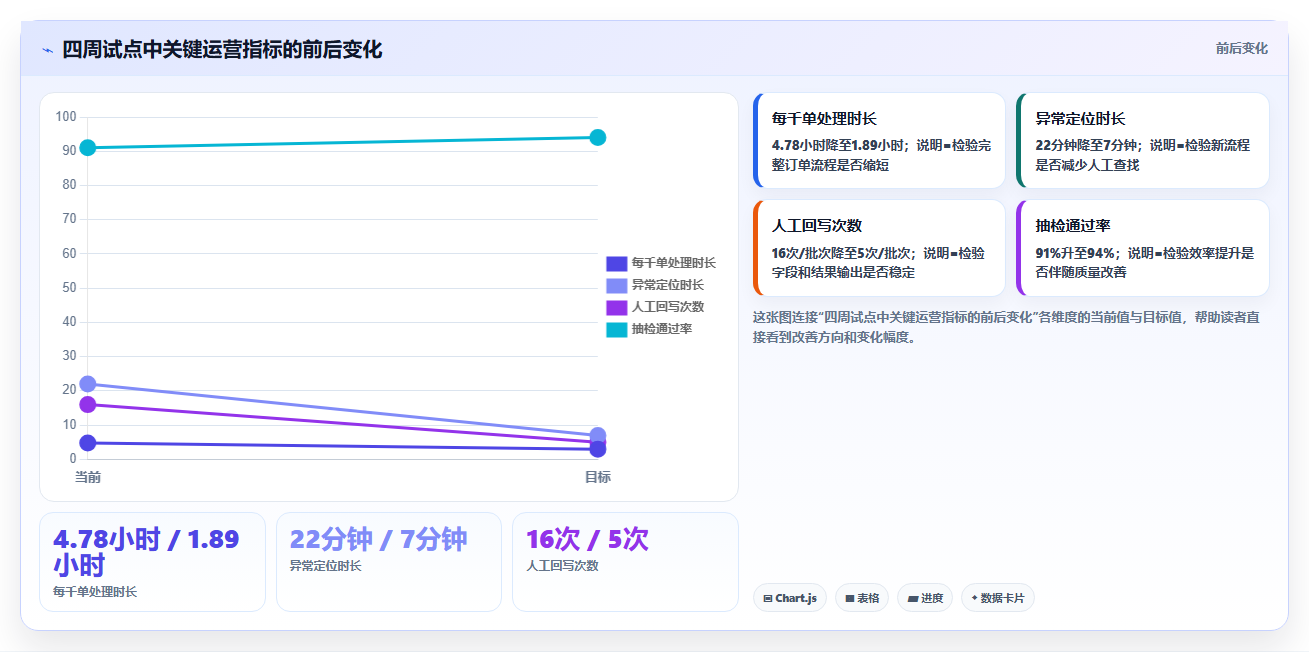Image resolution: width=1309 pixels, height=652 pixels.
Task: Click the 当前 x-axis label
Action: pyautogui.click(x=88, y=477)
